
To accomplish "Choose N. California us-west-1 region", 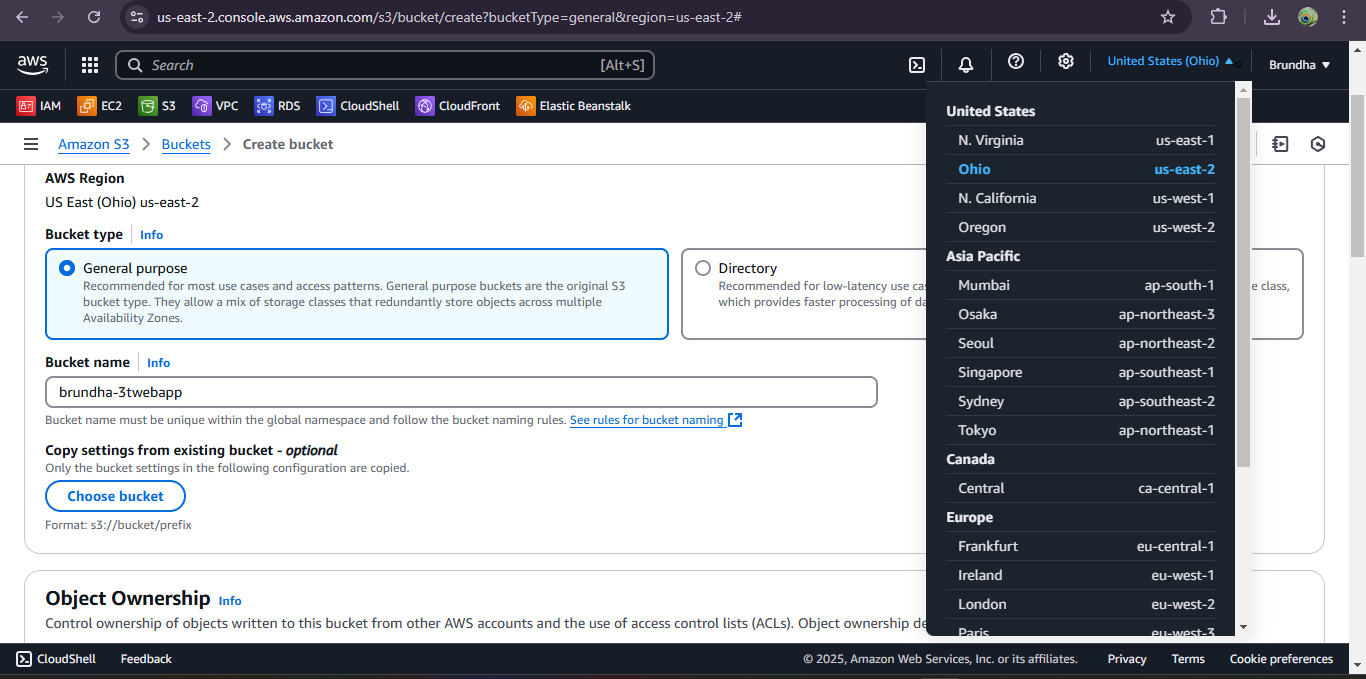I will click(x=1086, y=198).
